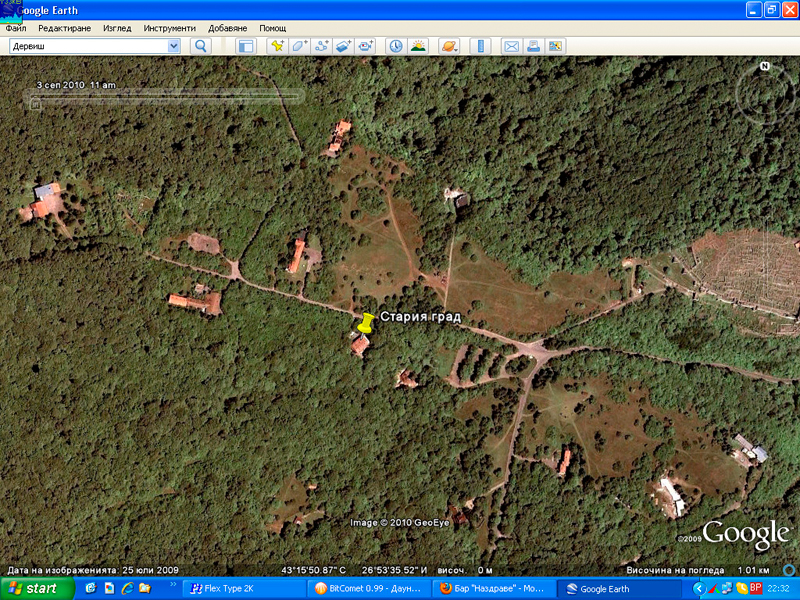Click the search magnifier button
Viewport: 800px width, 600px height.
(x=201, y=46)
